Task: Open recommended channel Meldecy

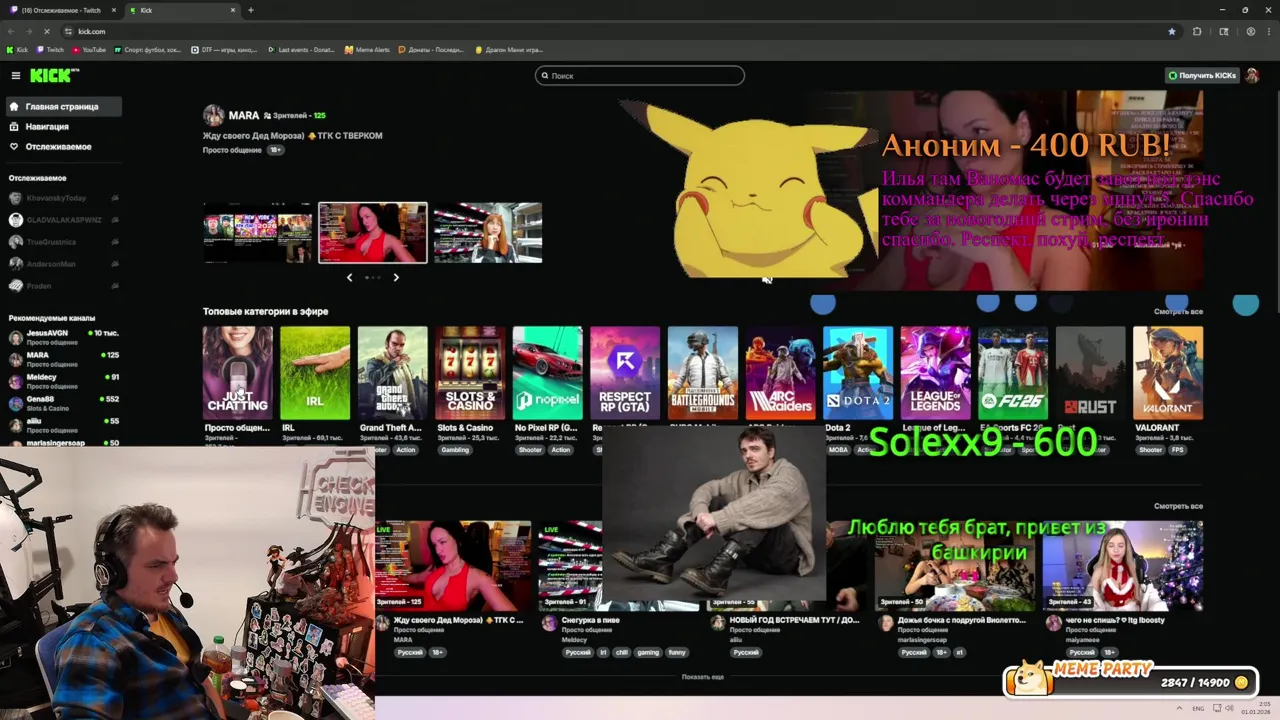Action: pos(64,381)
